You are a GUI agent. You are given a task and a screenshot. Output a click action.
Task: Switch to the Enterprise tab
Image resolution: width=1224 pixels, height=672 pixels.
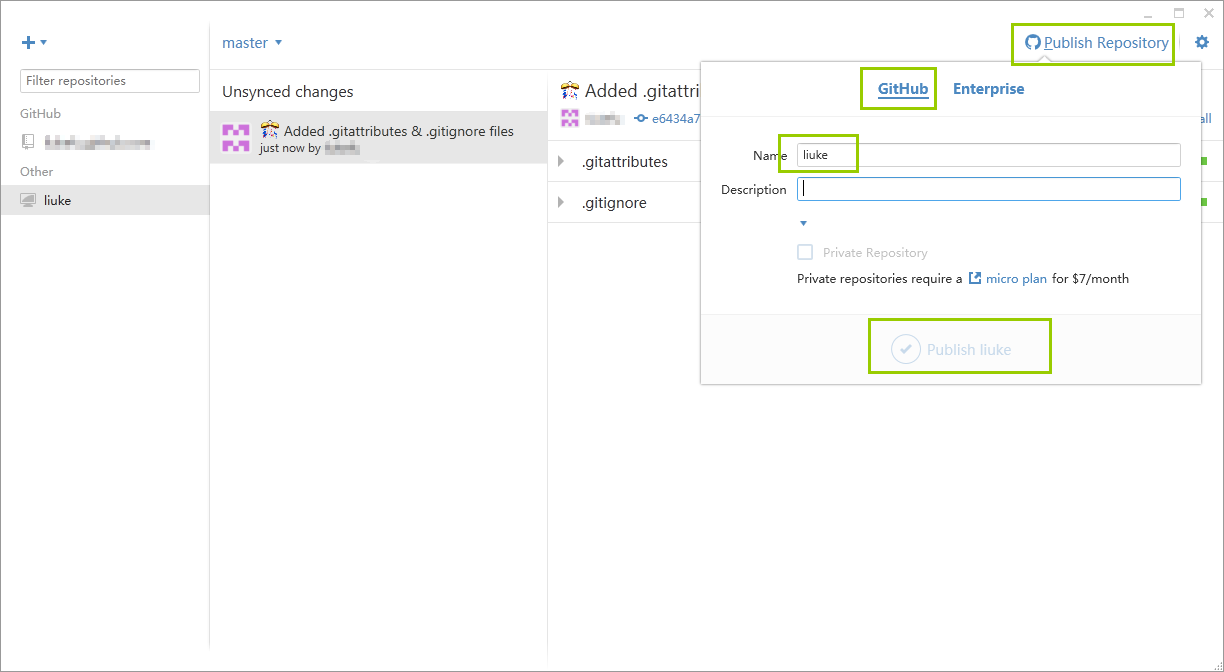(x=988, y=88)
